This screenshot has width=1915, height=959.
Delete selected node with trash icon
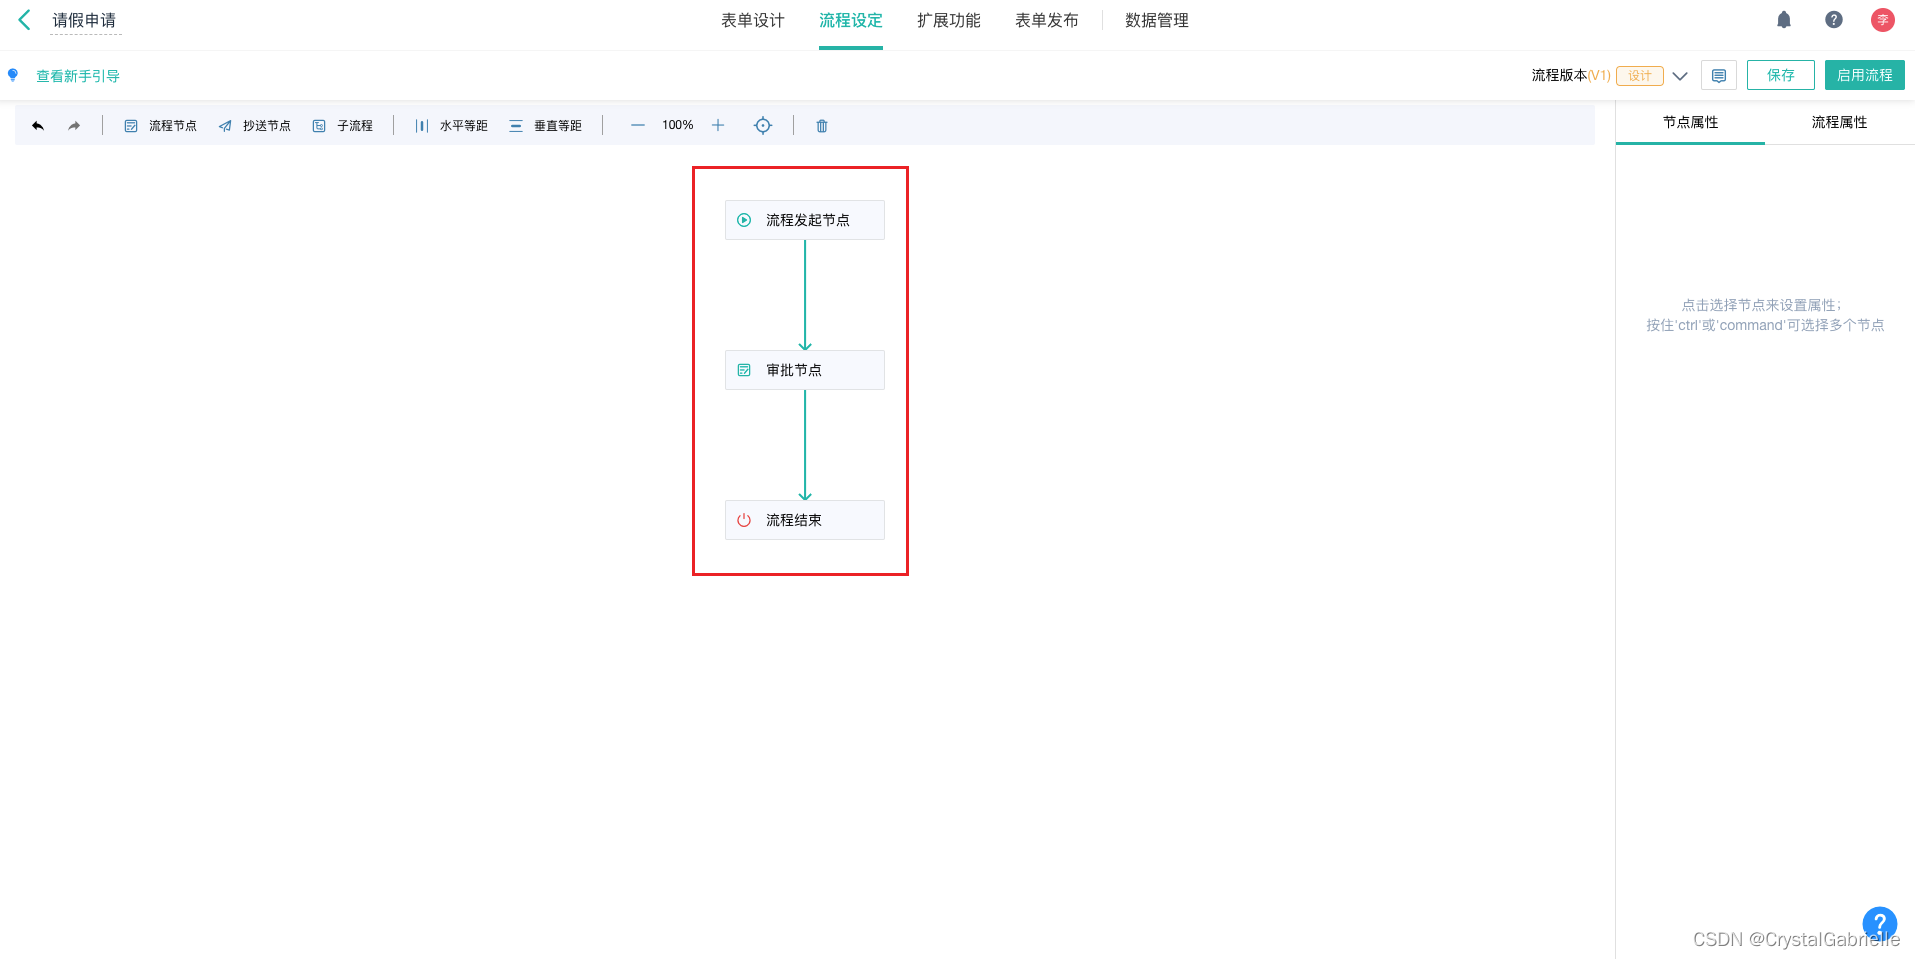tap(822, 126)
